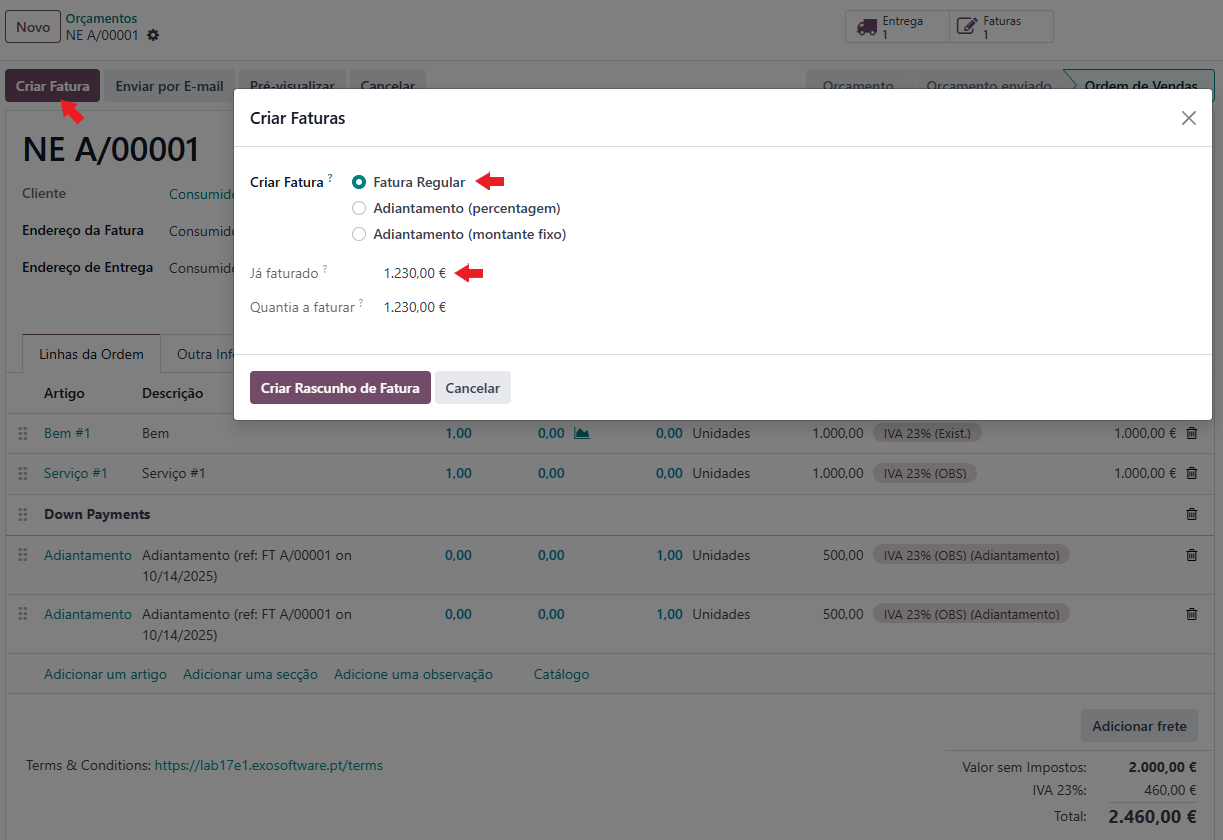Delete the Serviço #1 line with trash icon
1223x840 pixels.
pyautogui.click(x=1191, y=474)
